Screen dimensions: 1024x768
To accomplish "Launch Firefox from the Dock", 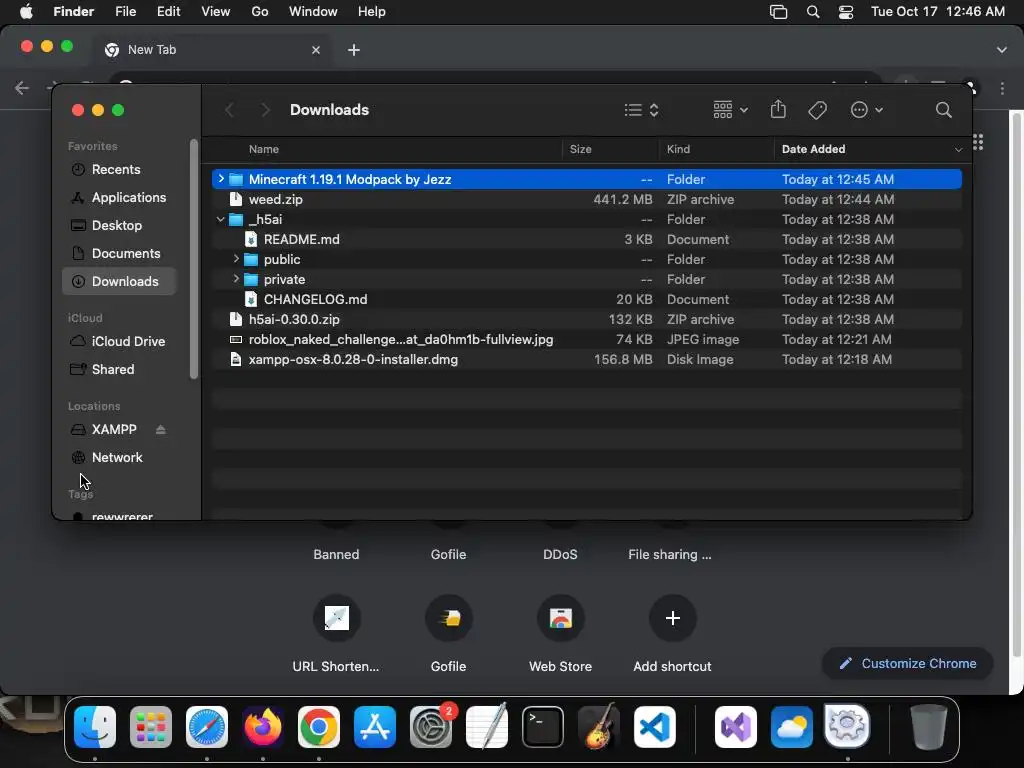I will pos(263,727).
